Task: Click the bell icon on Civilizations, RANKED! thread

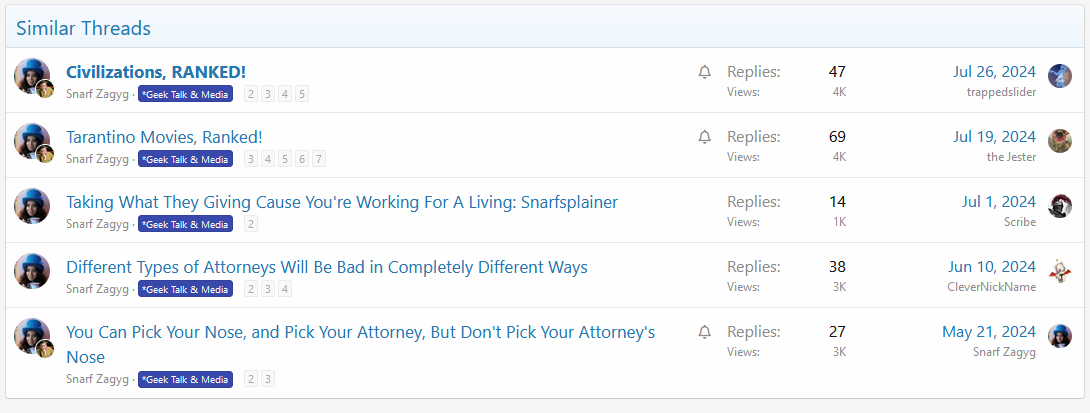Action: pos(704,72)
